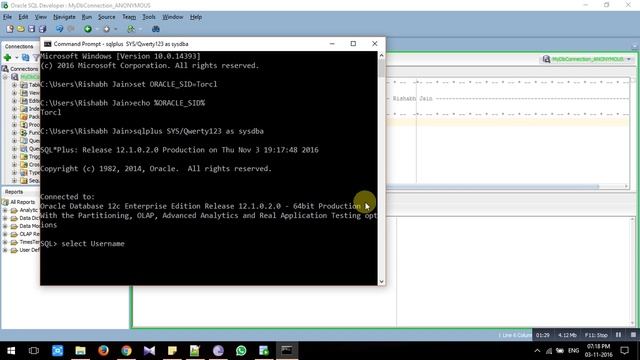Screen dimensions: 640x360
Task: Click the New file icon in SQL Developer toolbar
Action: (10, 29)
